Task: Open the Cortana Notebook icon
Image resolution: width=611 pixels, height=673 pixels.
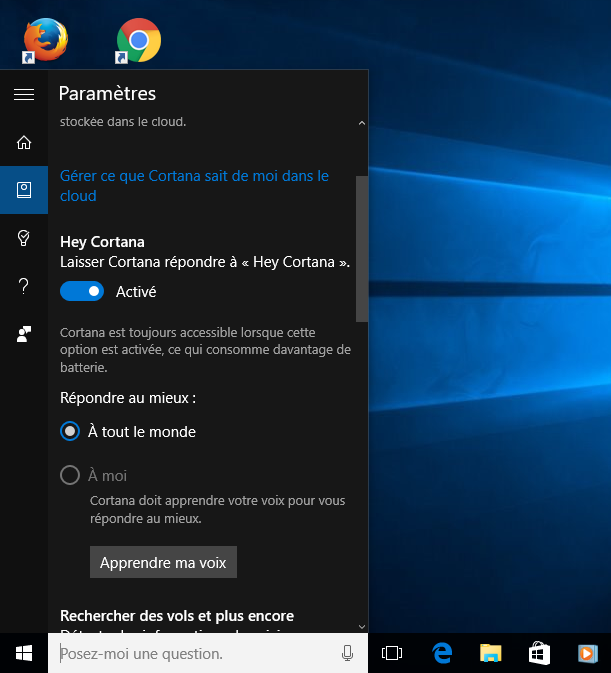Action: click(24, 190)
